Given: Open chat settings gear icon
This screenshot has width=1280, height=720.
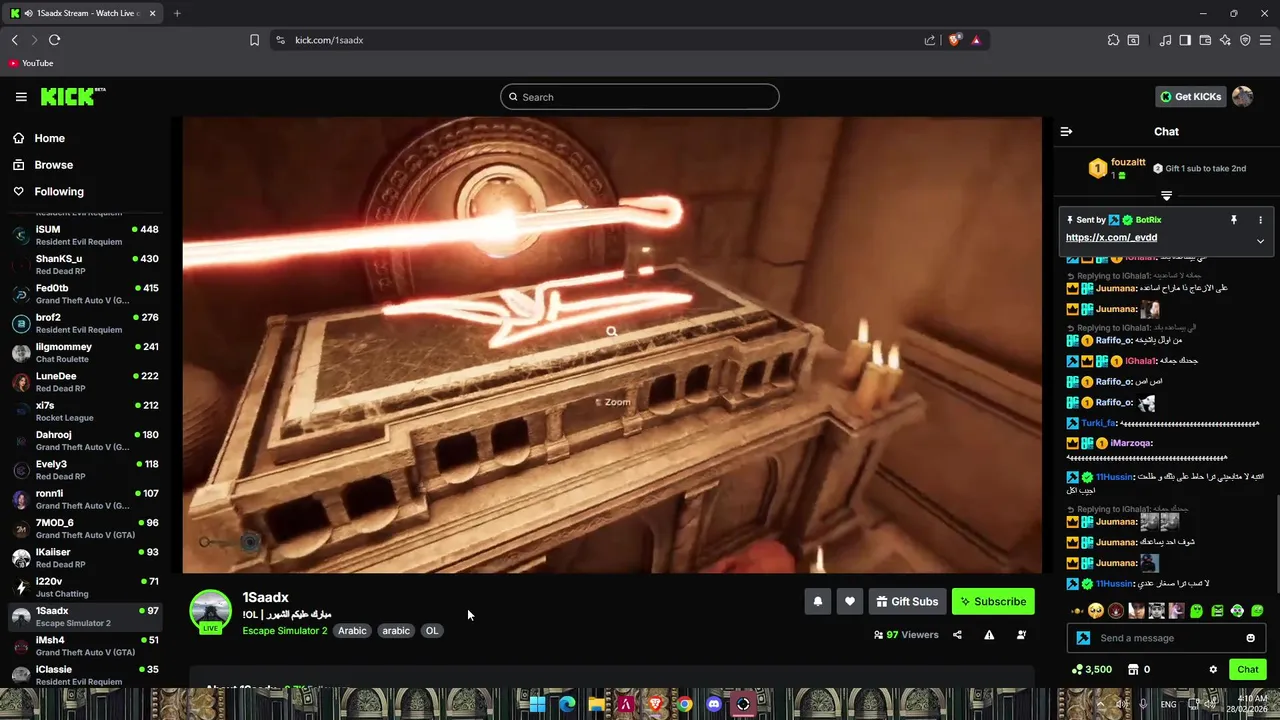Looking at the screenshot, I should click(1213, 670).
